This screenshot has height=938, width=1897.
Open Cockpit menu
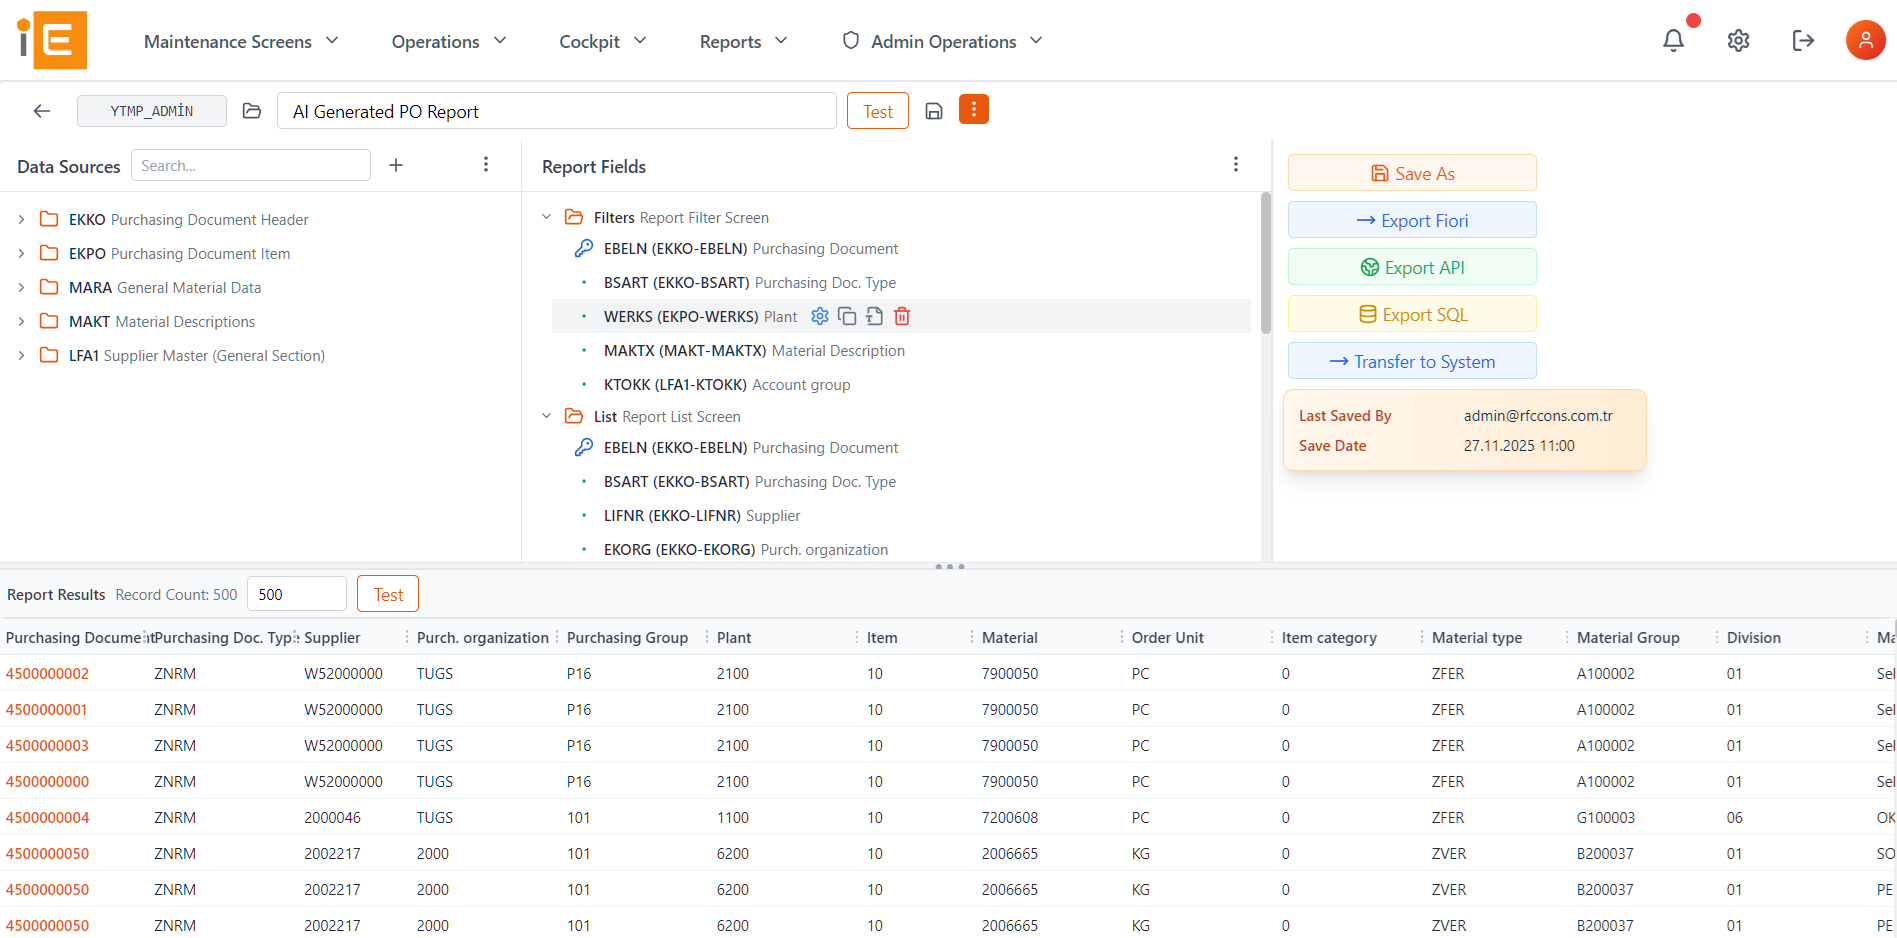pyautogui.click(x=603, y=41)
